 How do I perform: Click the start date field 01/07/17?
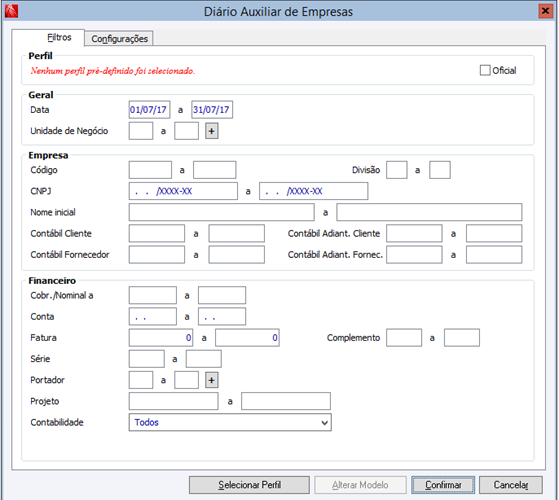click(149, 110)
